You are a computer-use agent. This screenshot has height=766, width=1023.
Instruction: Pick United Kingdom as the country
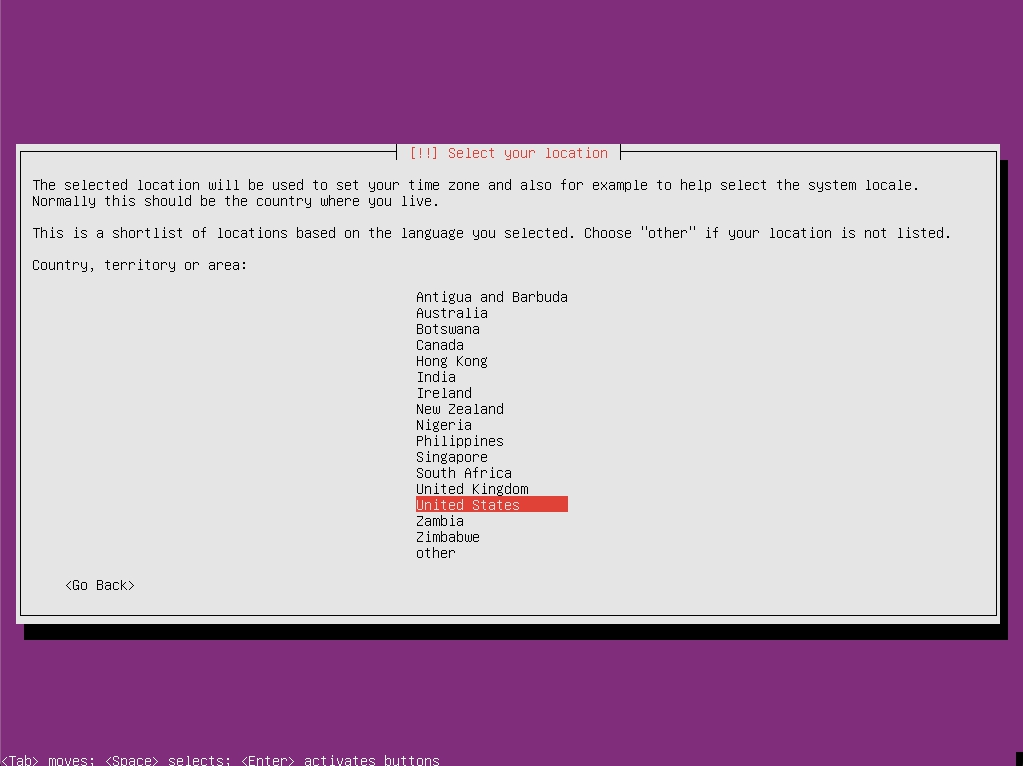(472, 489)
